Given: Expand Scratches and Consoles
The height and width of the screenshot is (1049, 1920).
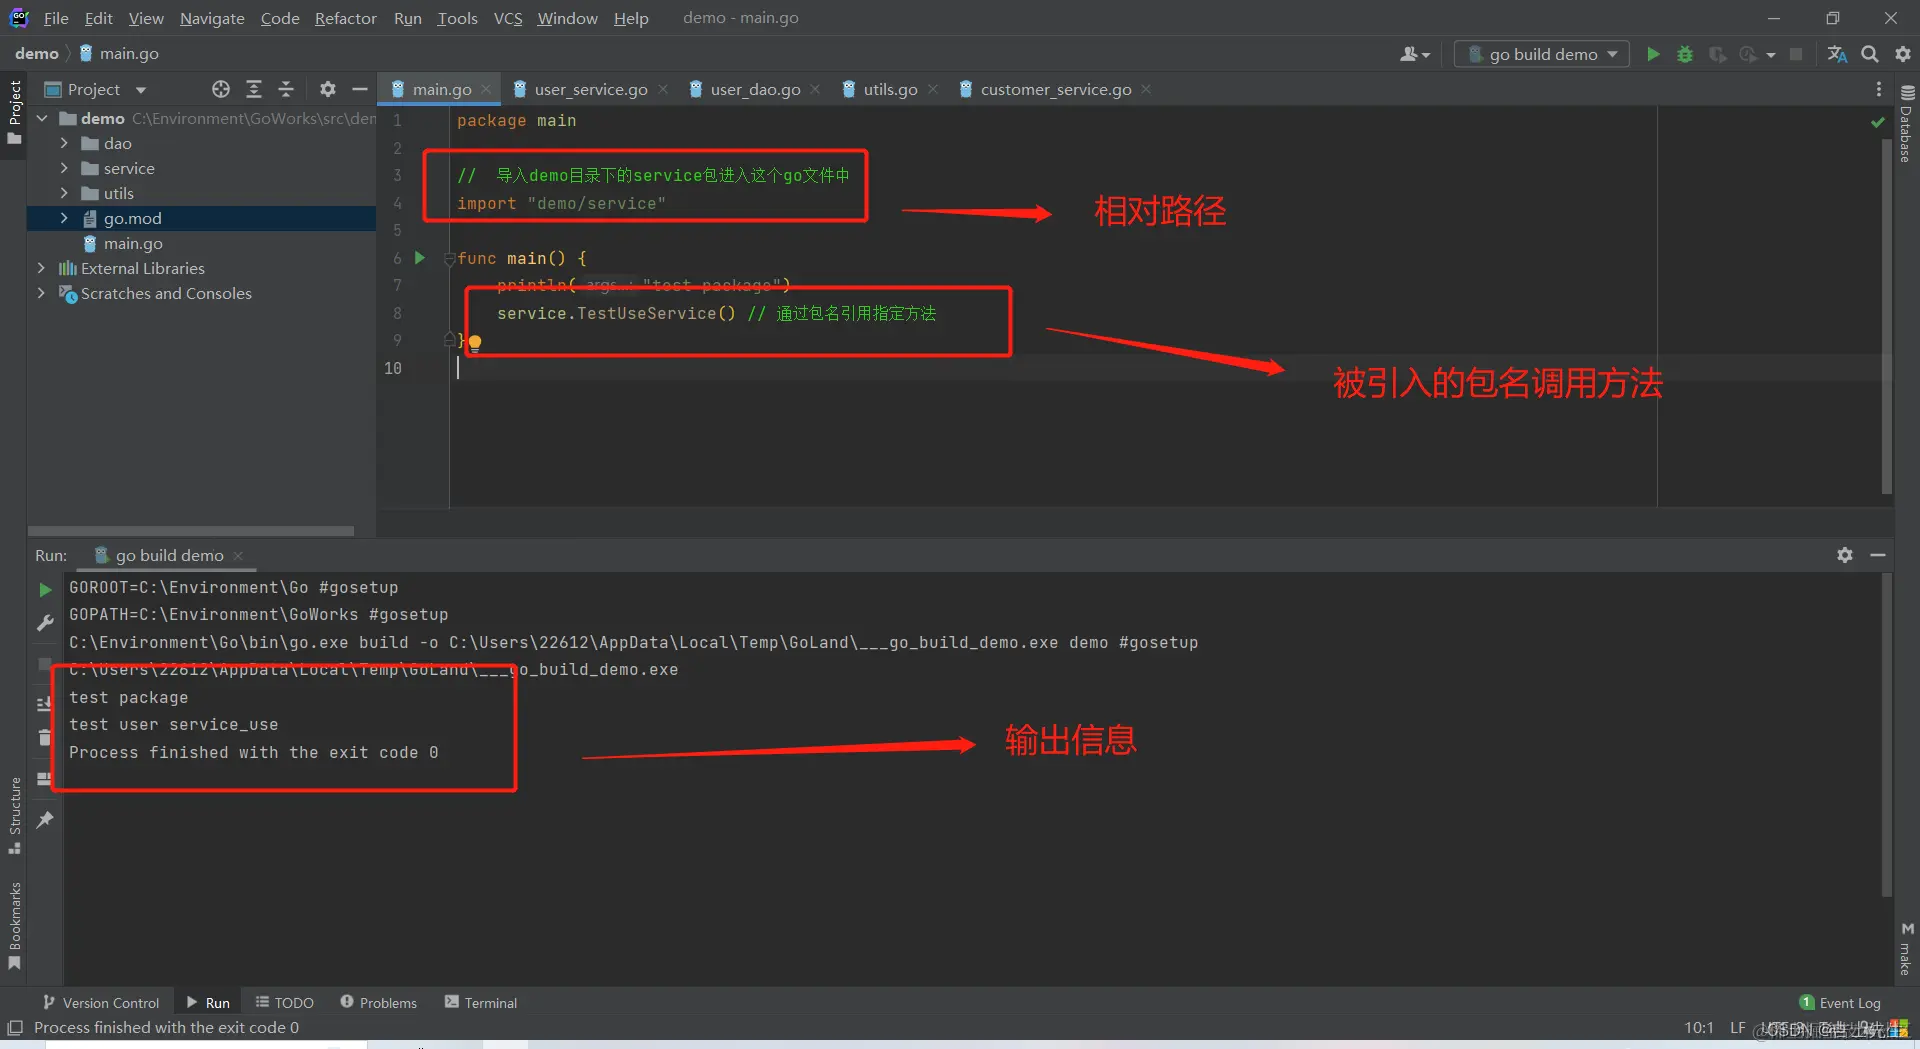Looking at the screenshot, I should click(x=41, y=293).
